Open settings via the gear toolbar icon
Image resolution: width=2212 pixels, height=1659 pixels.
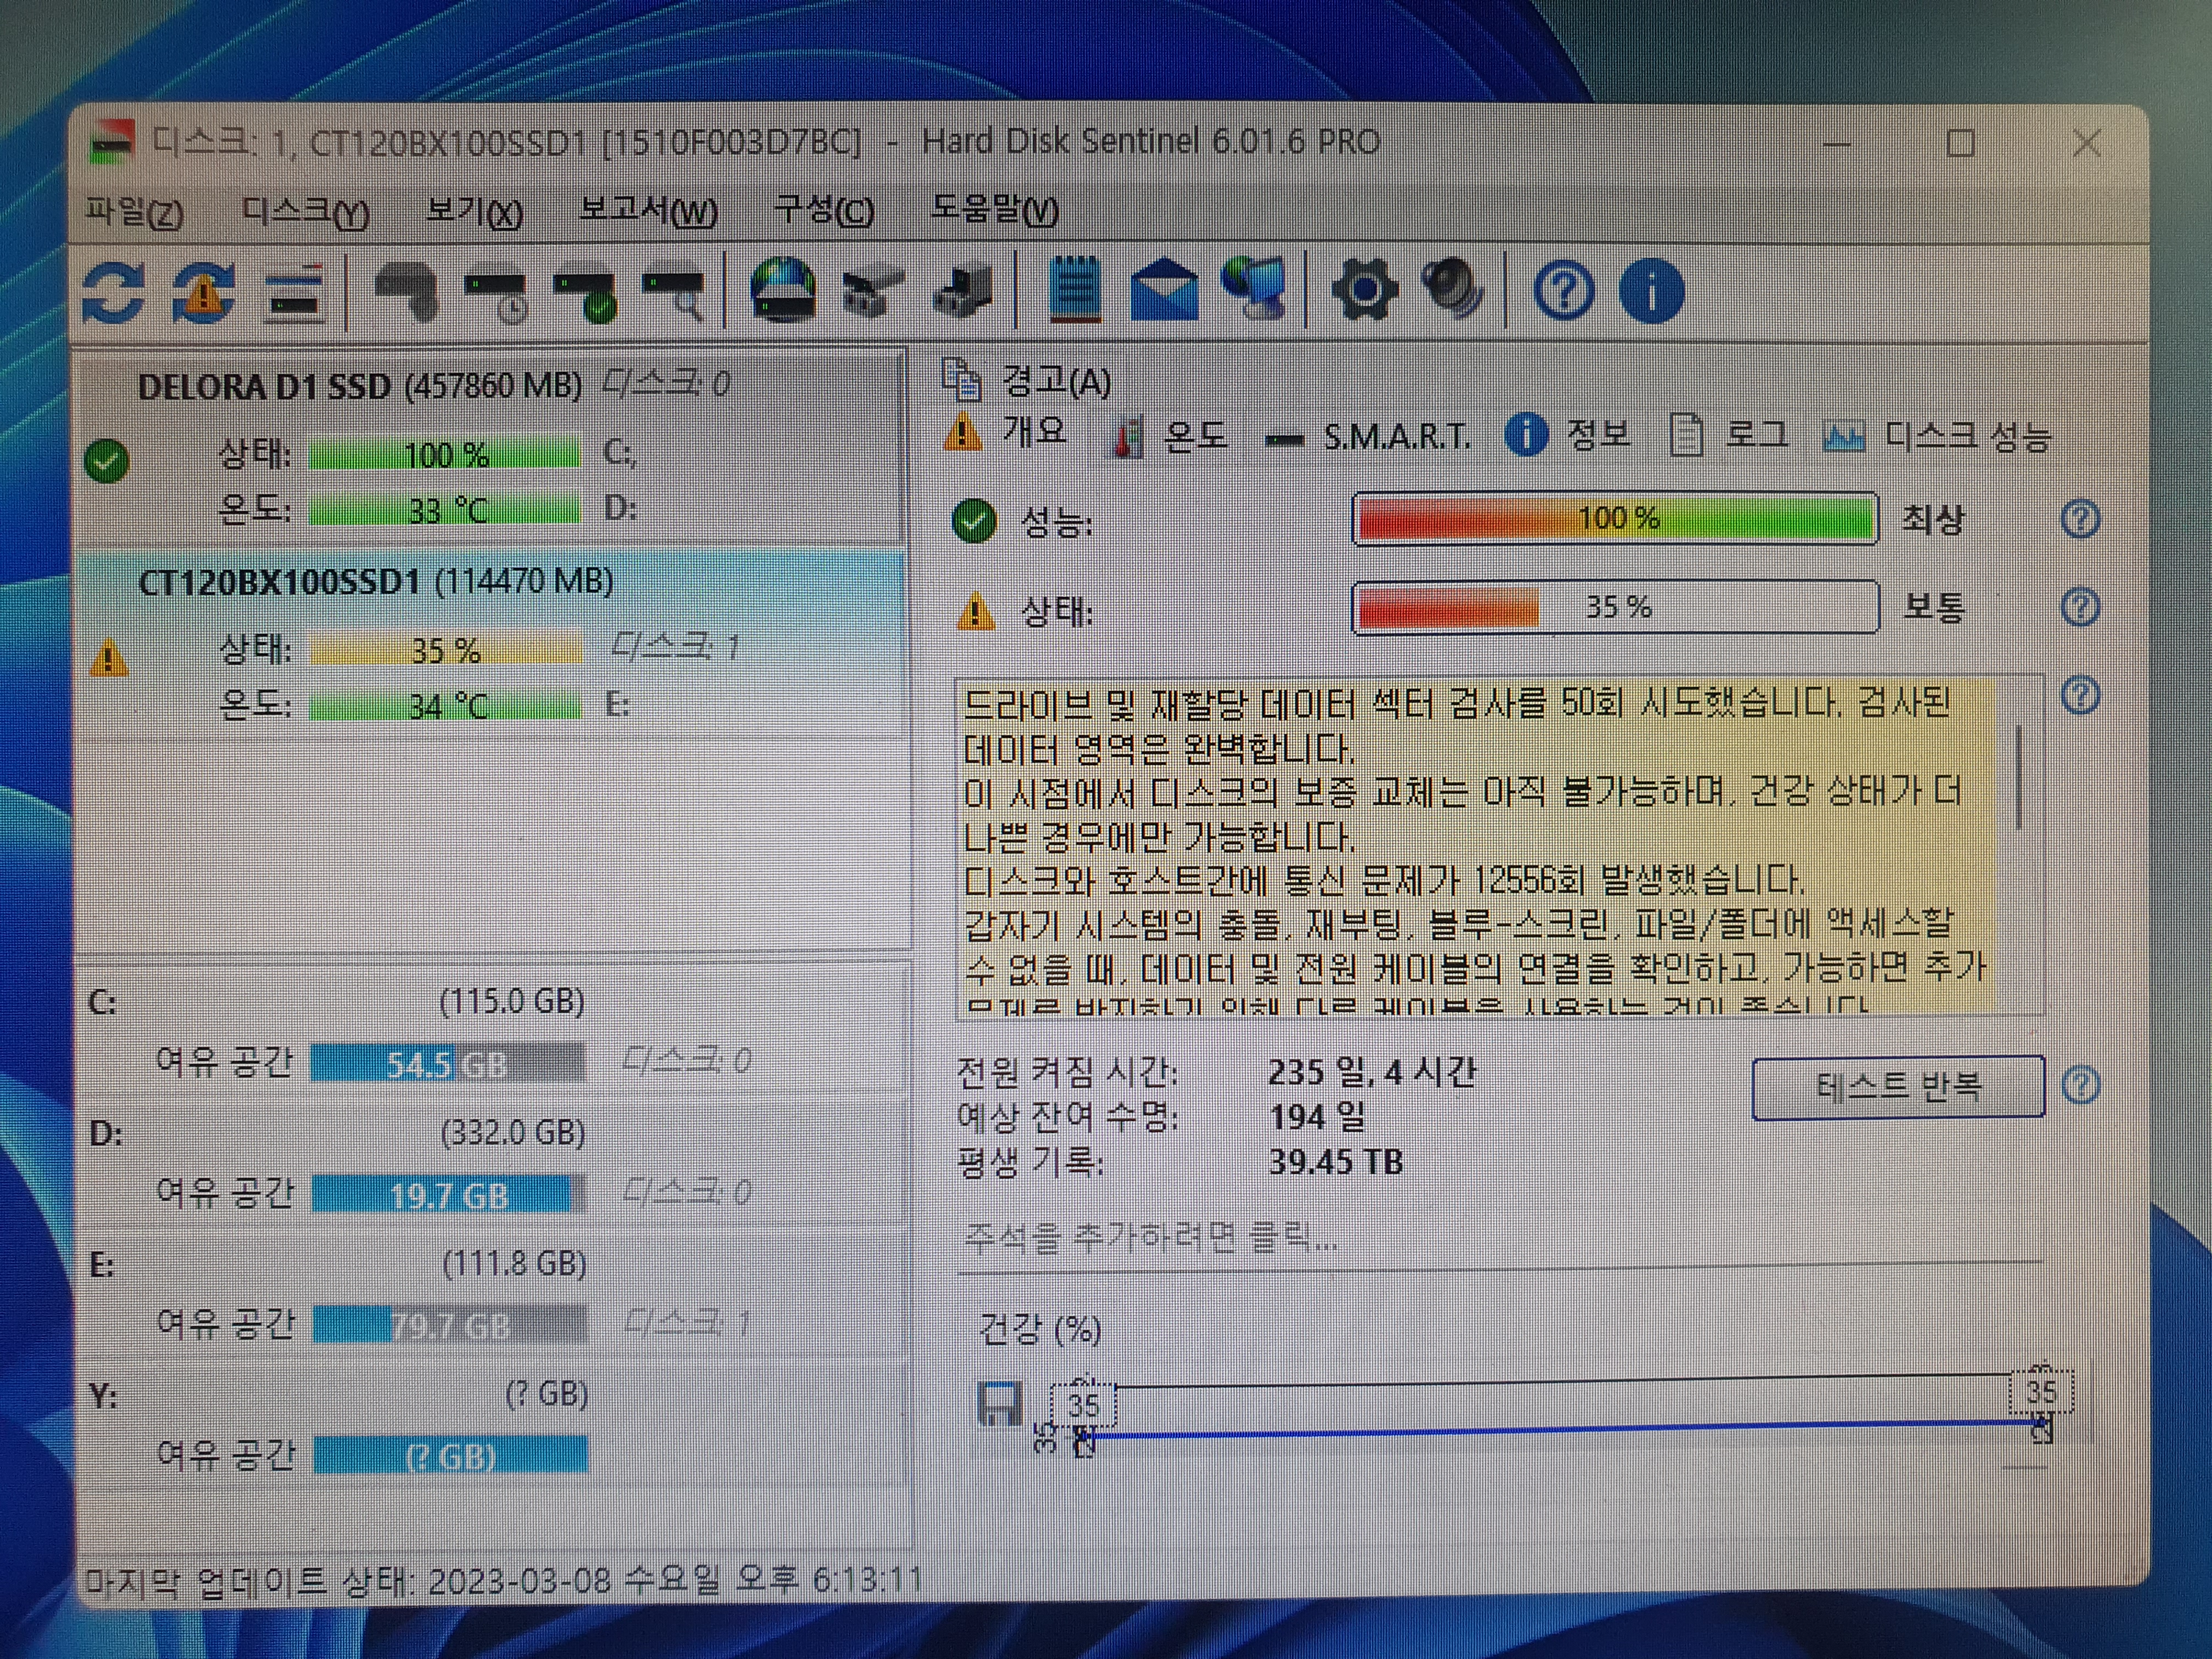click(x=1365, y=291)
